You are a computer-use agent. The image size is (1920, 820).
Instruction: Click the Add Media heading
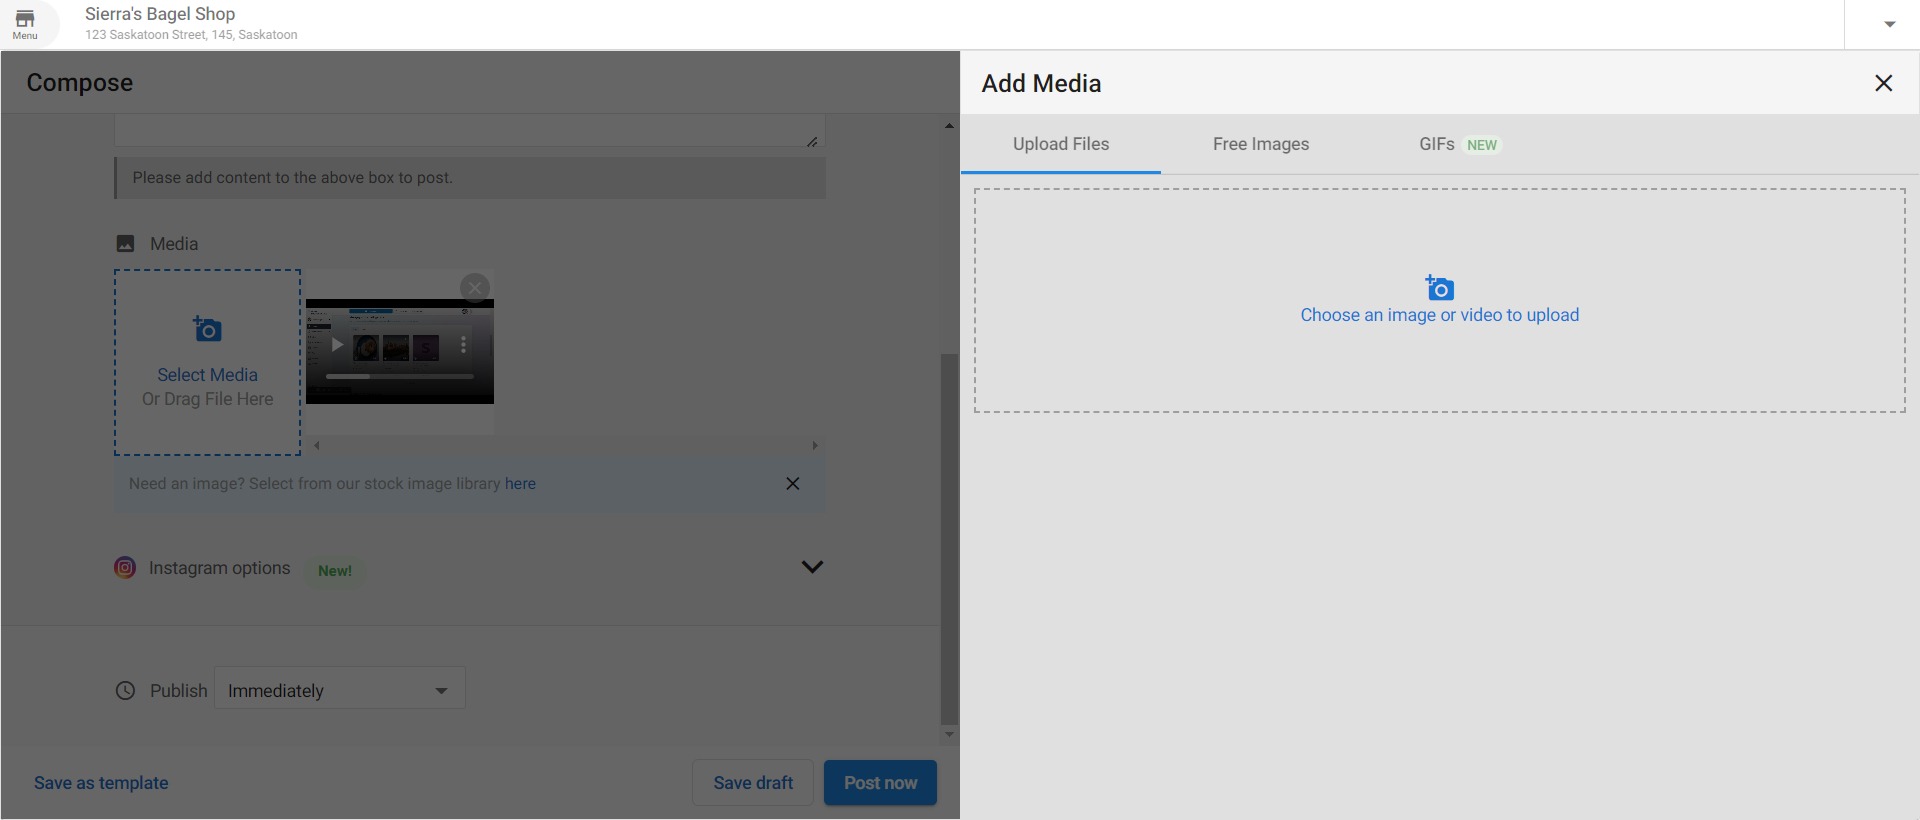(1041, 84)
